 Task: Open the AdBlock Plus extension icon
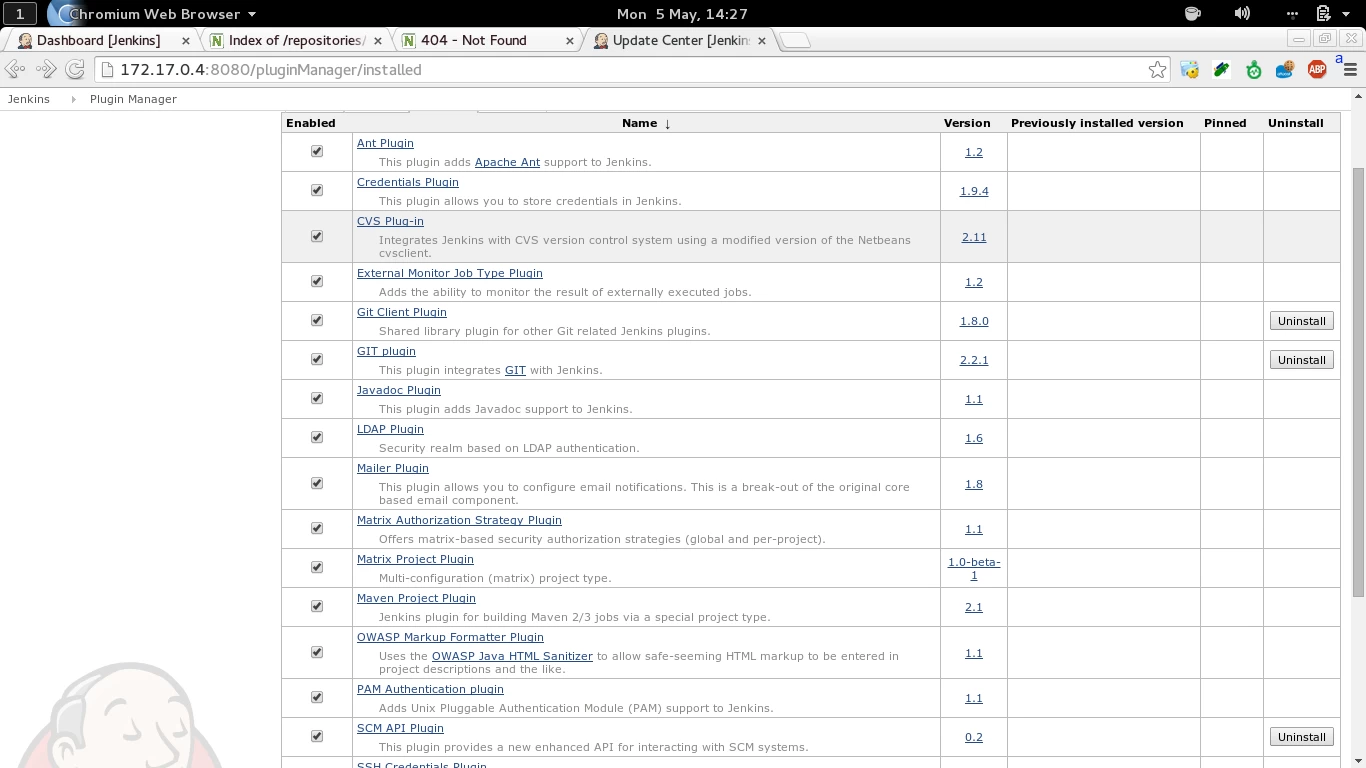[1317, 69]
